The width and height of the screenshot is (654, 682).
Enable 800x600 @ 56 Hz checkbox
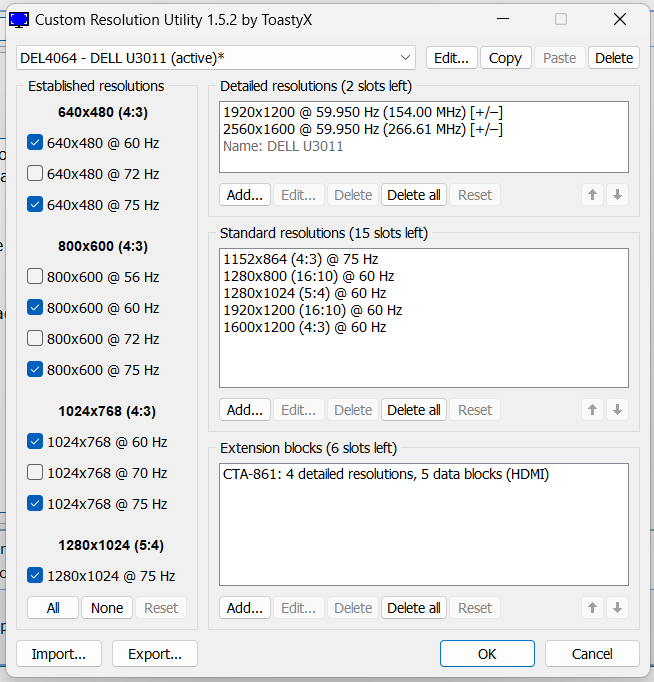35,277
